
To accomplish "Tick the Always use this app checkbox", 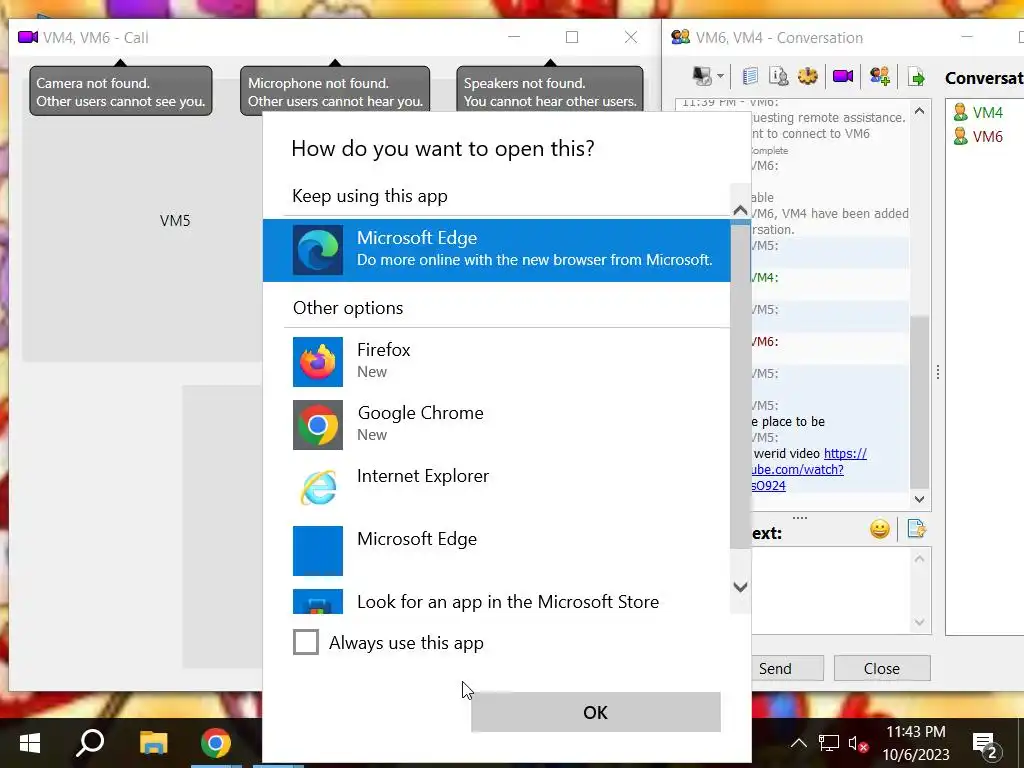I will pyautogui.click(x=306, y=642).
